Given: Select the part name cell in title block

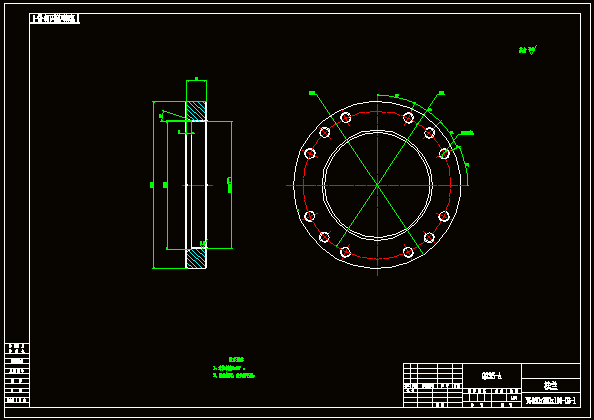Looking at the screenshot, I should (x=551, y=386).
